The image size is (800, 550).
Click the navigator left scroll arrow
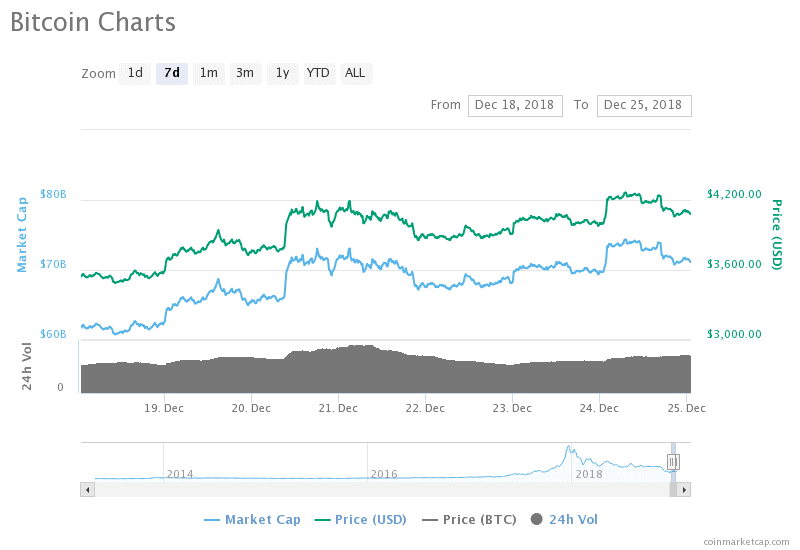click(x=88, y=490)
